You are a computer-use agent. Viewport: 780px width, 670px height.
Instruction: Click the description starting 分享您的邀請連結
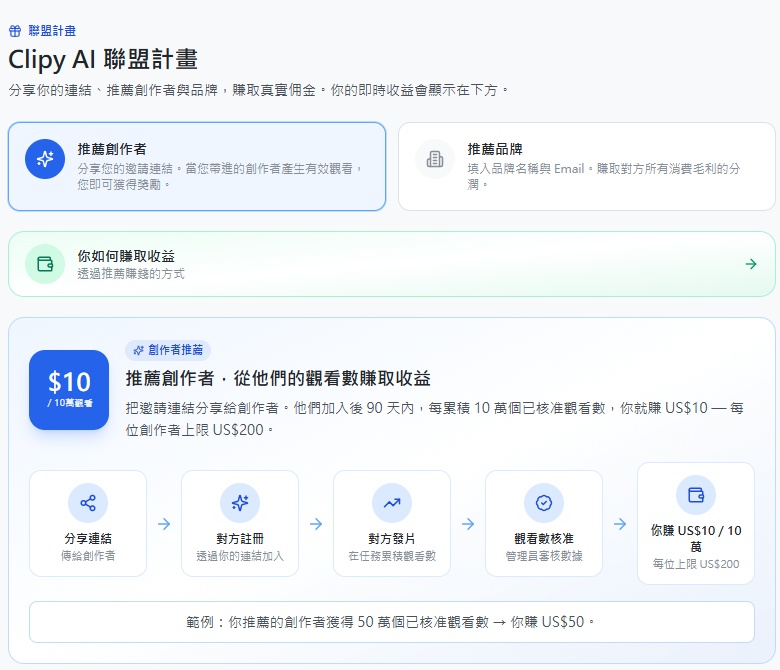(219, 177)
